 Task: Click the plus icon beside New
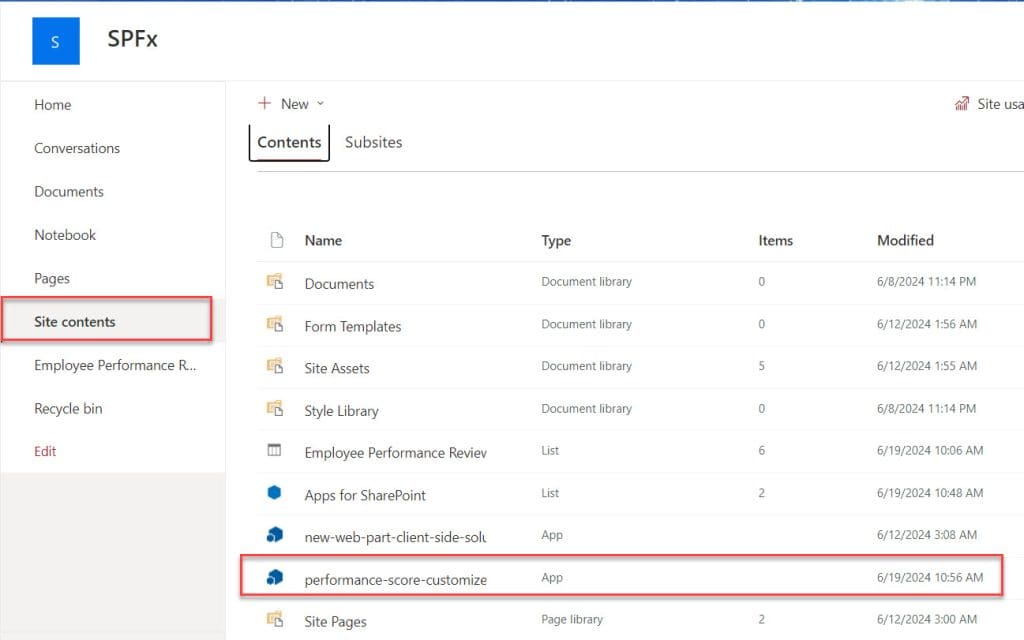point(264,103)
